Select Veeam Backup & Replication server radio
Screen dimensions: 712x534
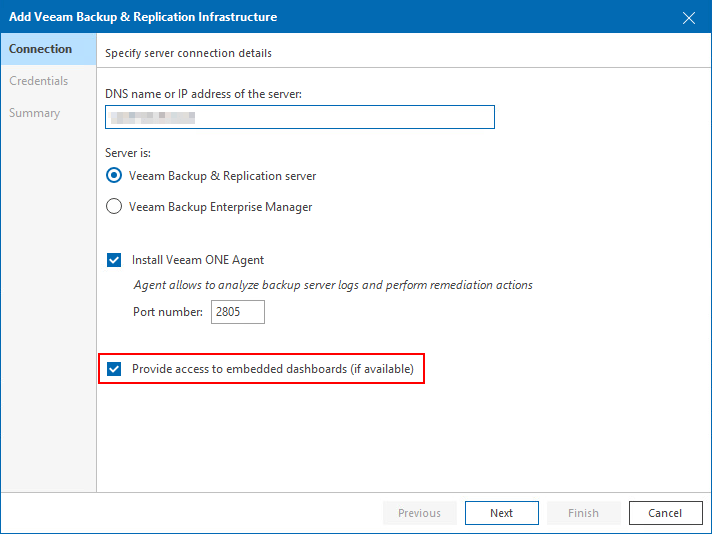(x=114, y=176)
